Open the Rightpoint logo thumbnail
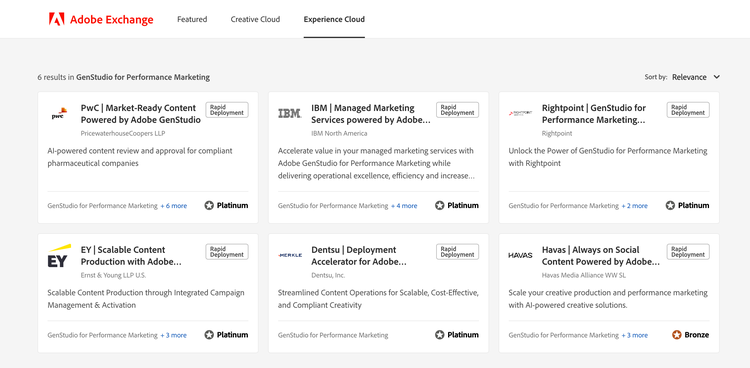The image size is (750, 368). [x=520, y=113]
